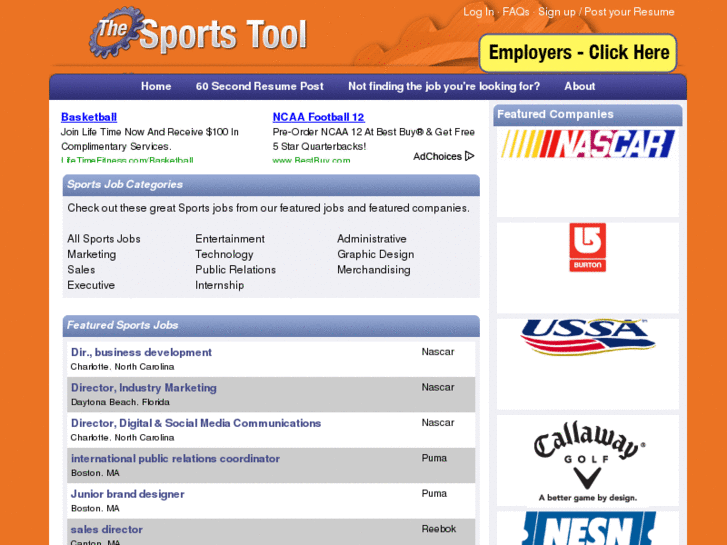Click the Featured Sports Jobs header
Viewport: 727px width, 545px height.
click(271, 326)
